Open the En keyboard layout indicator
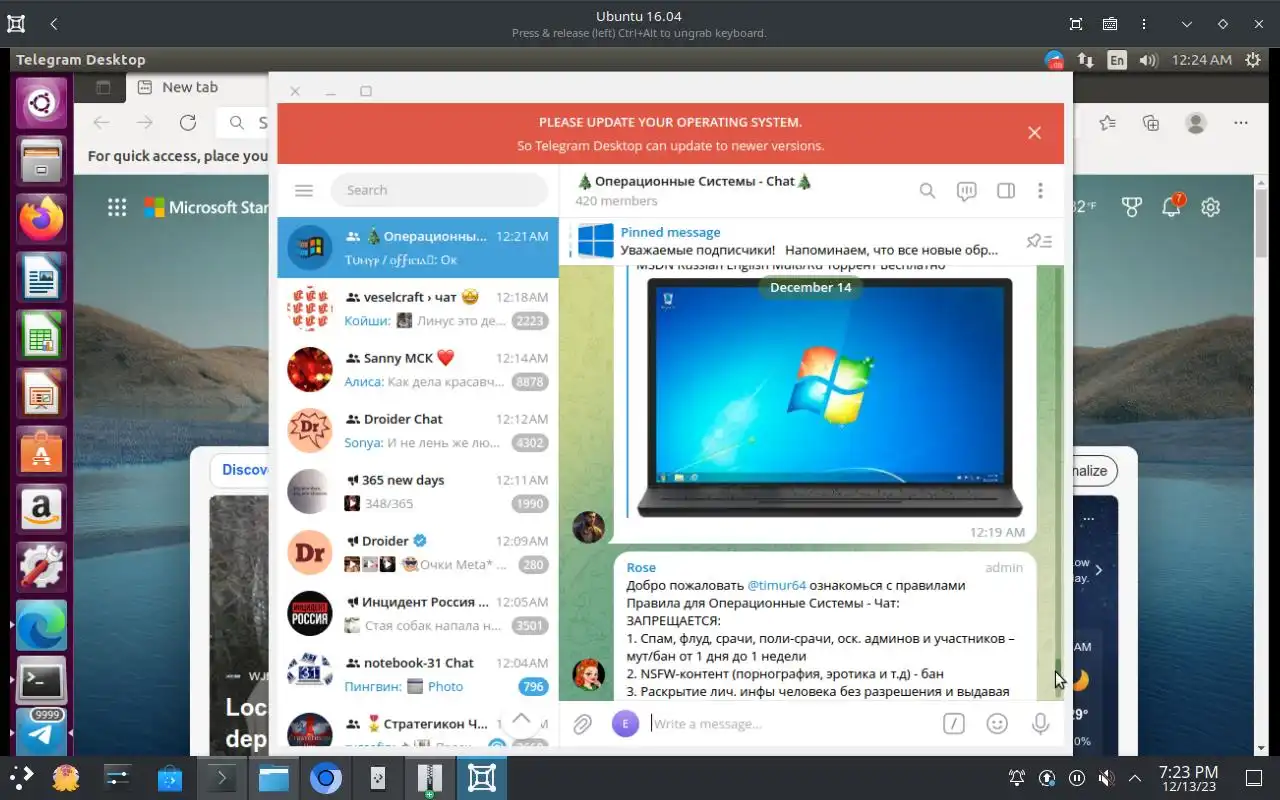 tap(1117, 60)
